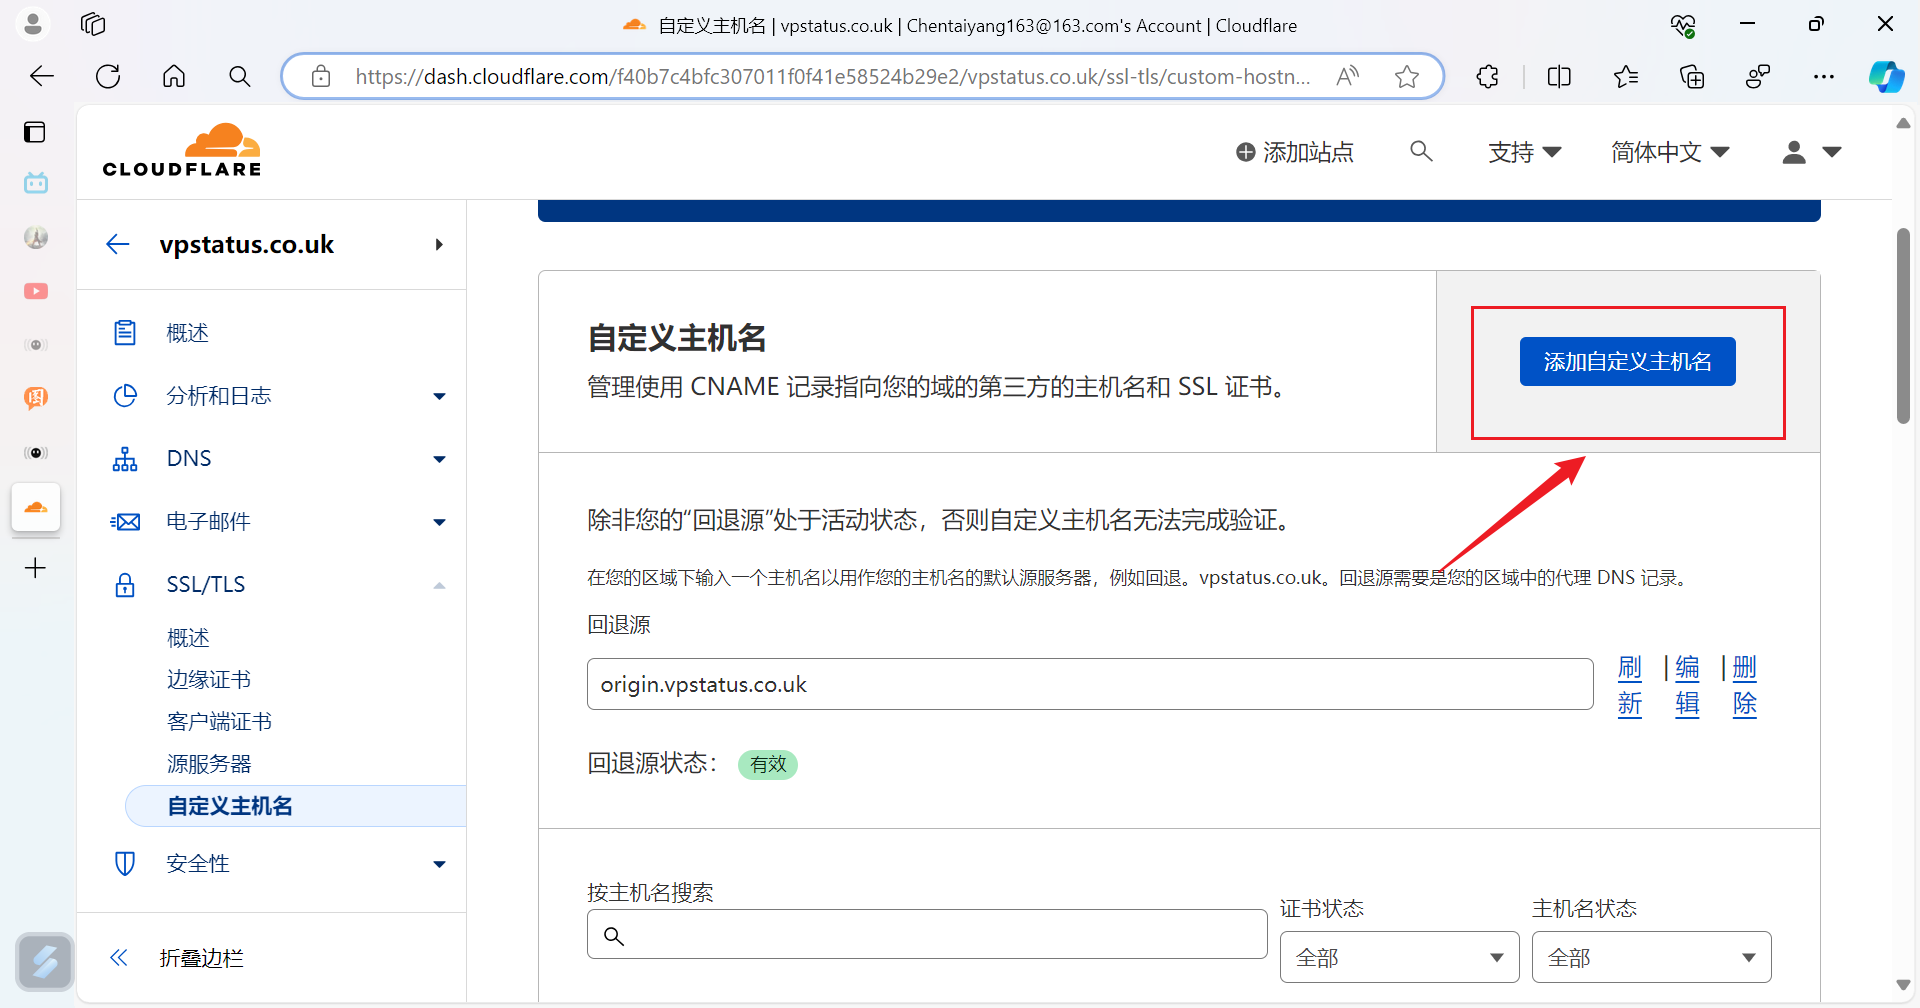Image resolution: width=1920 pixels, height=1008 pixels.
Task: Open the user account menu icon
Action: click(1812, 152)
